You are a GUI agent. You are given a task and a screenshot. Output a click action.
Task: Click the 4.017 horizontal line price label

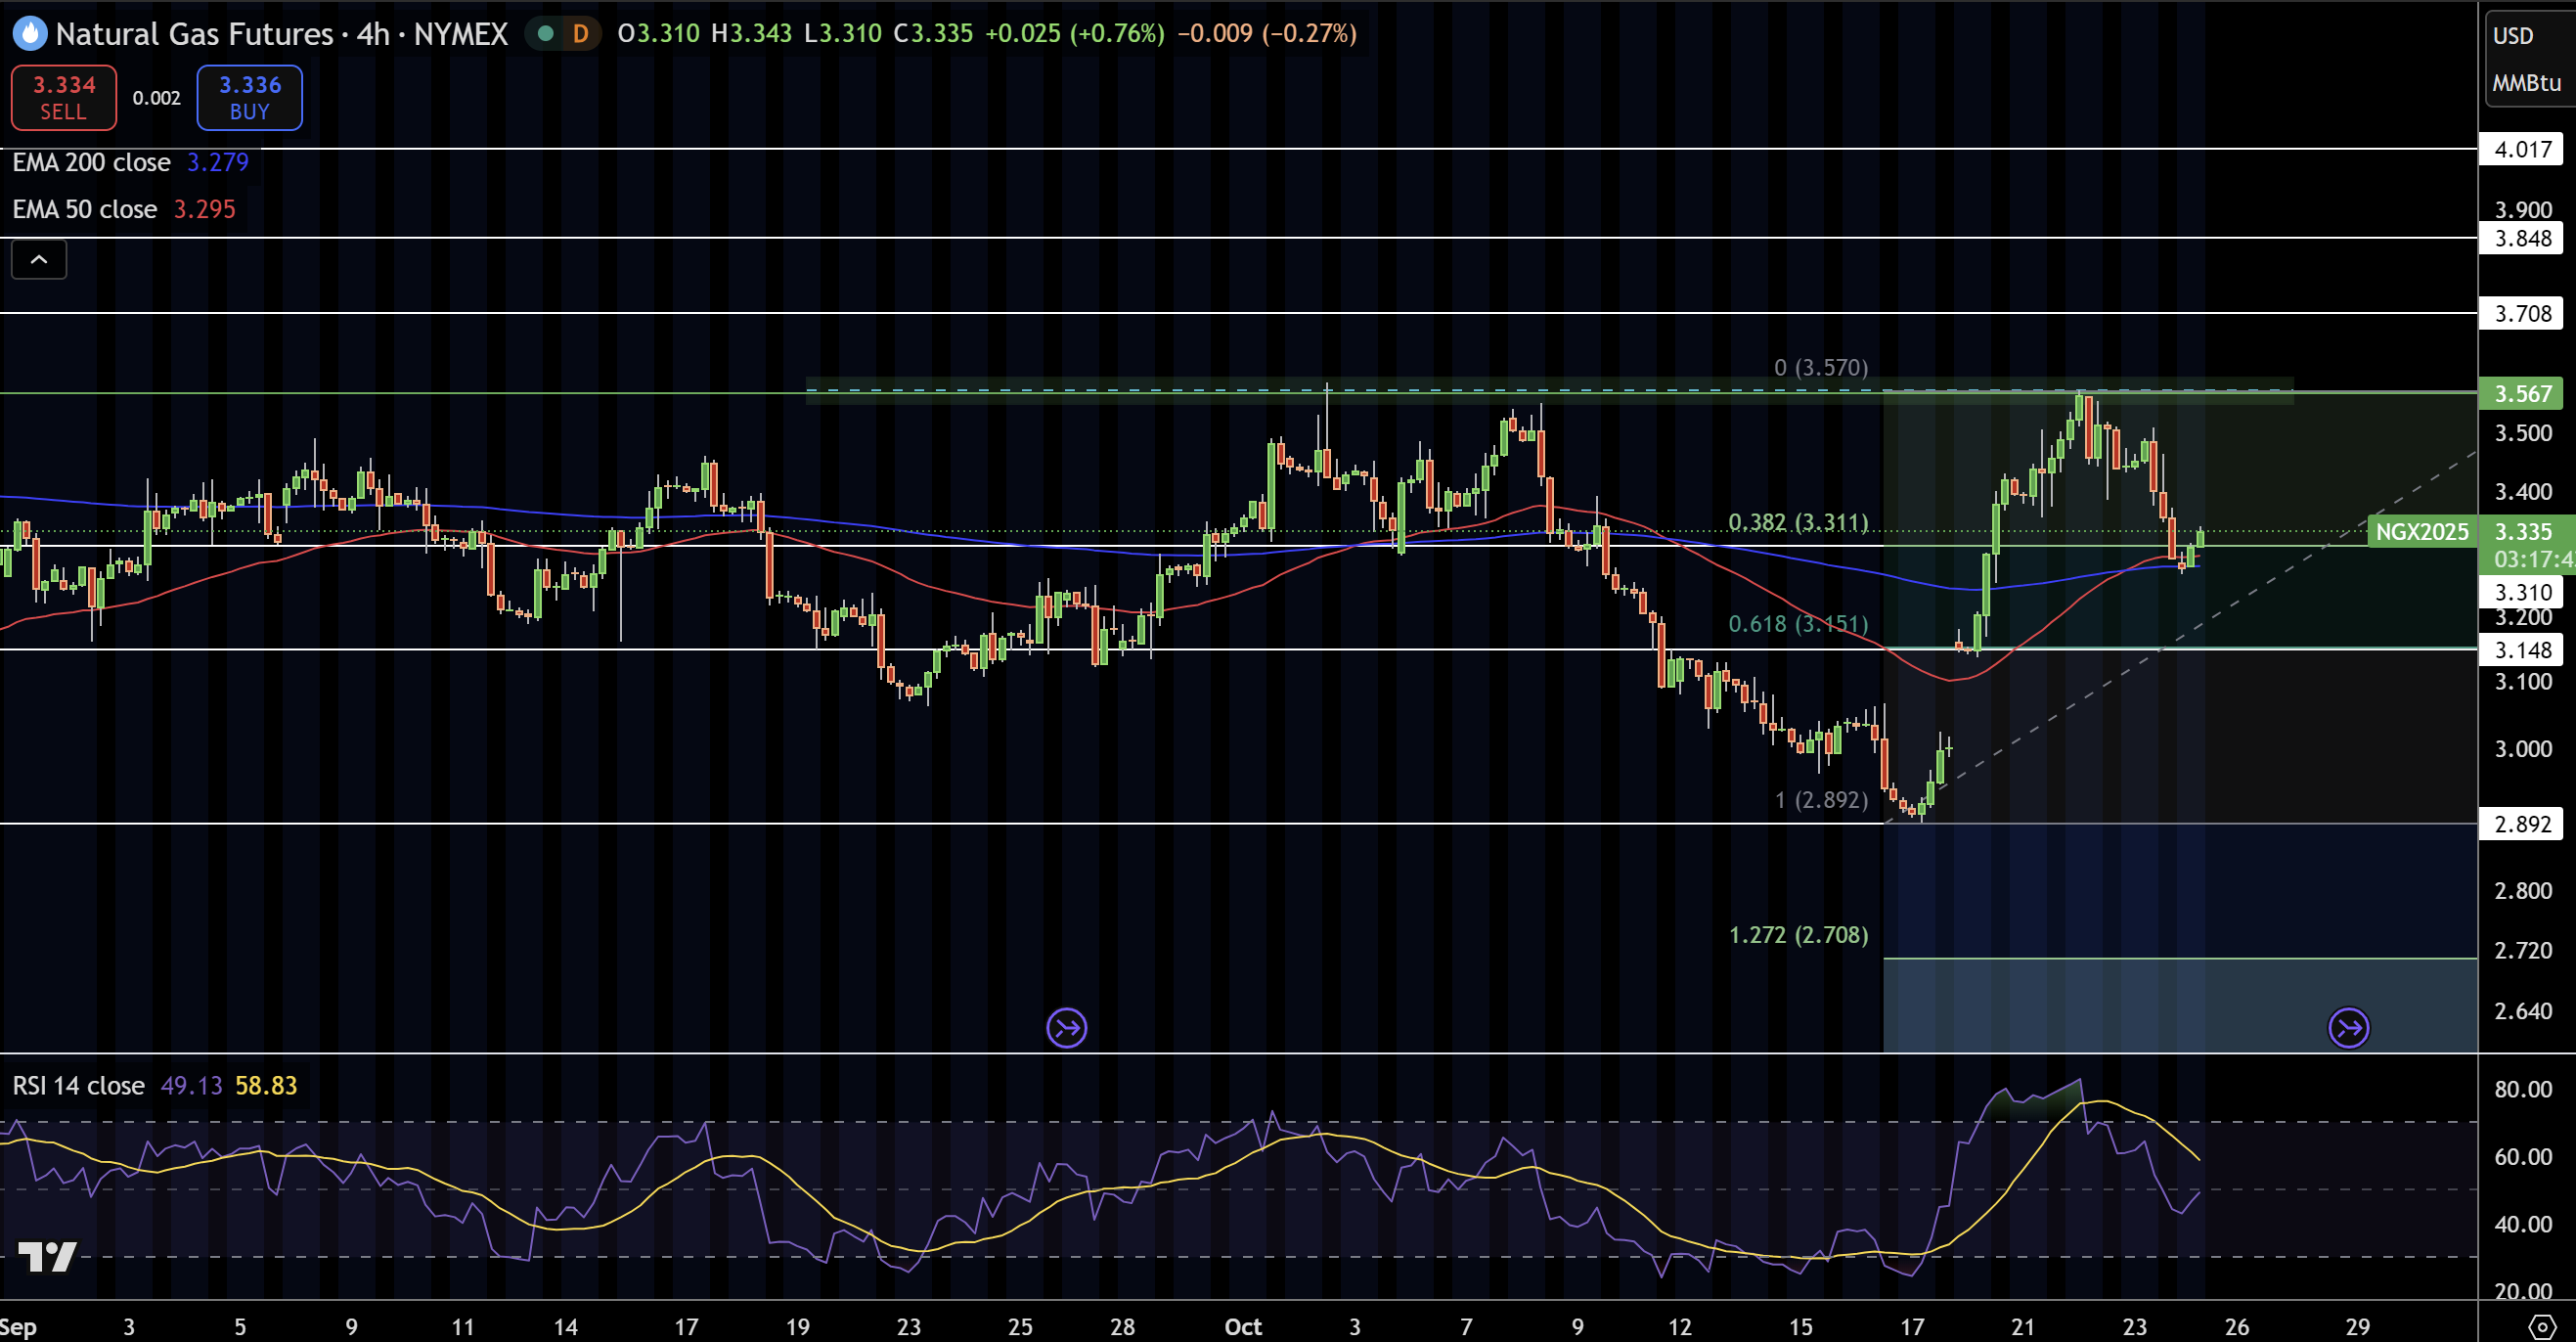2522,150
